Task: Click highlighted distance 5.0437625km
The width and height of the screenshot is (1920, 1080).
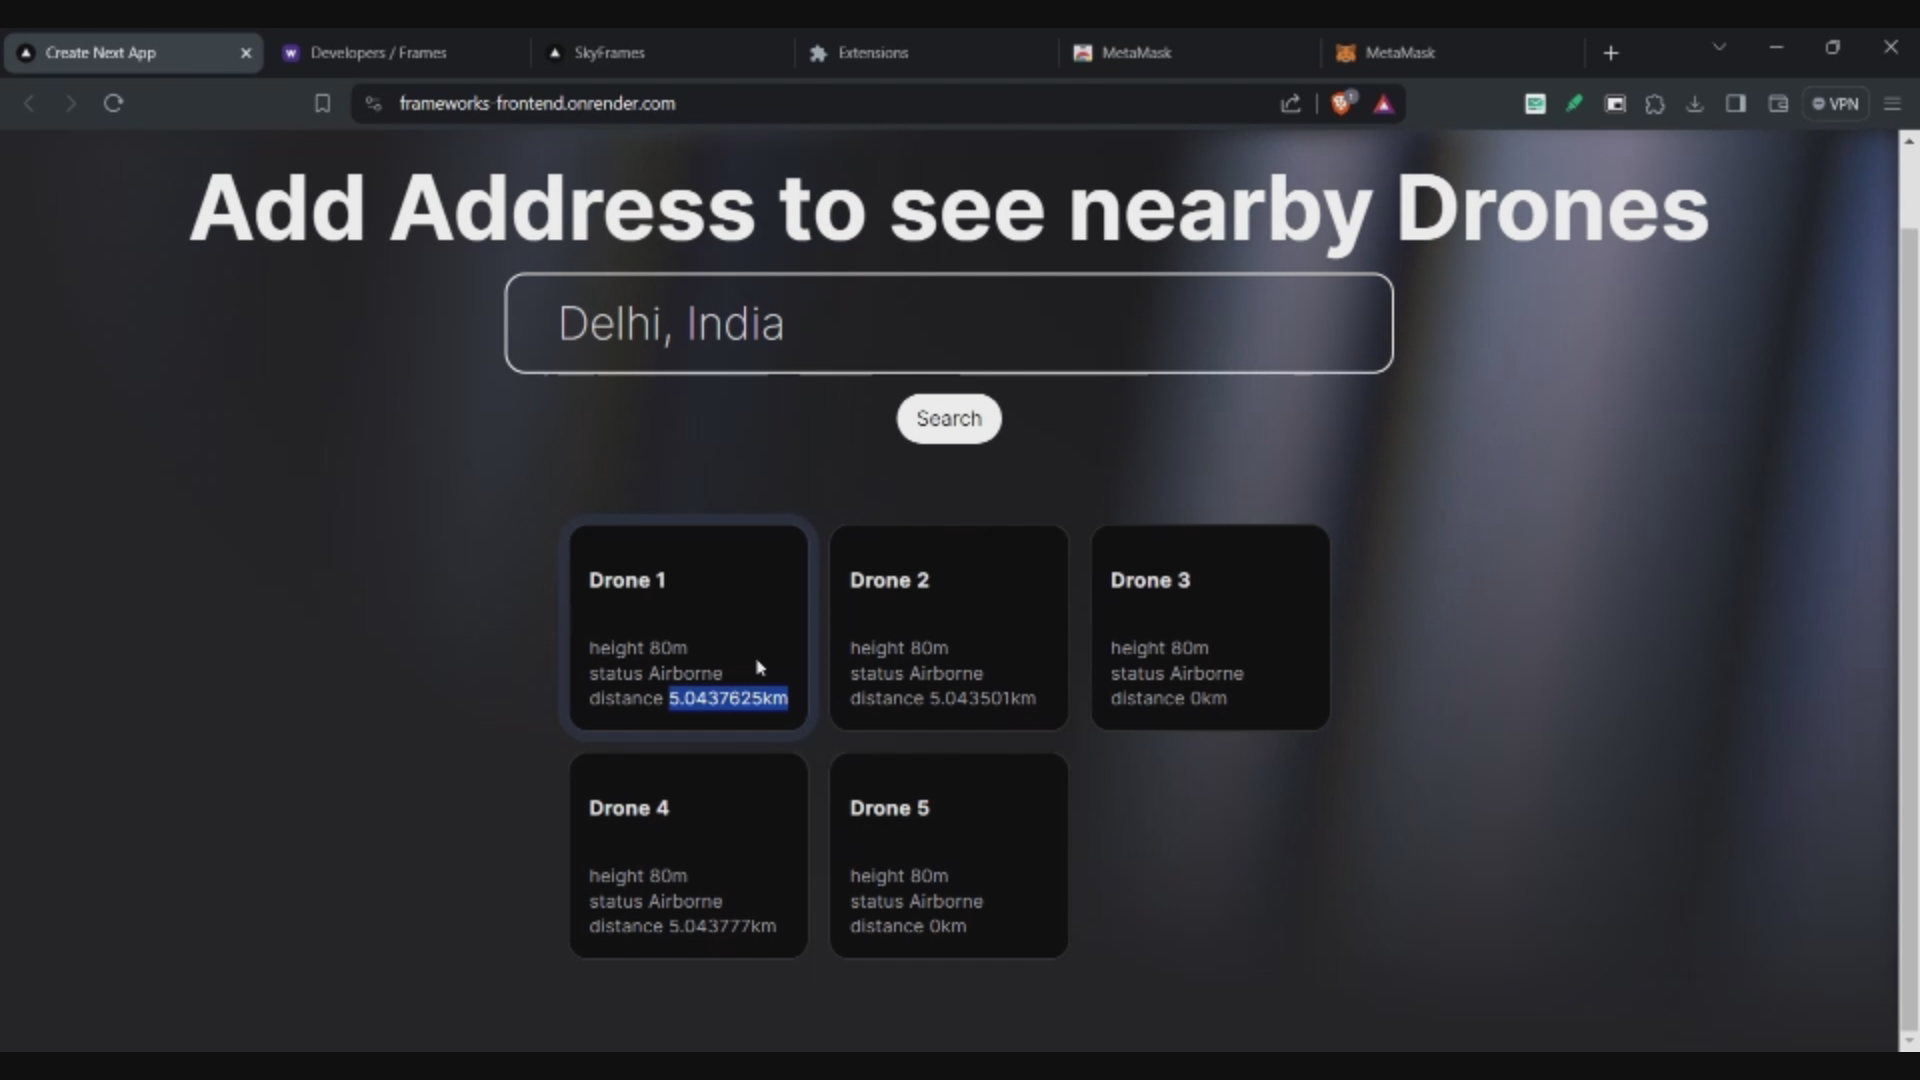Action: [728, 698]
